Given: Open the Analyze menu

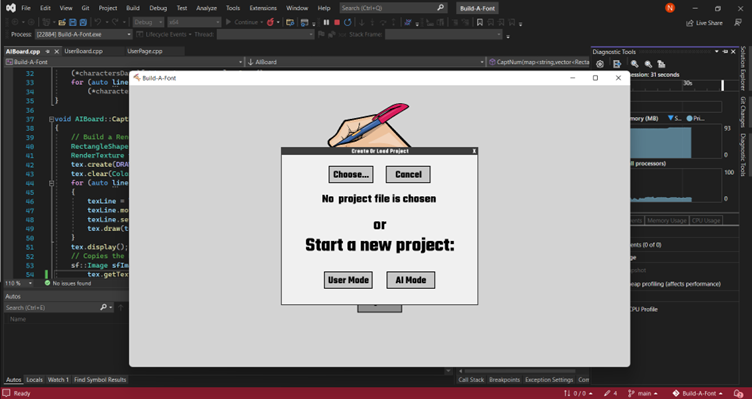Looking at the screenshot, I should pyautogui.click(x=206, y=8).
